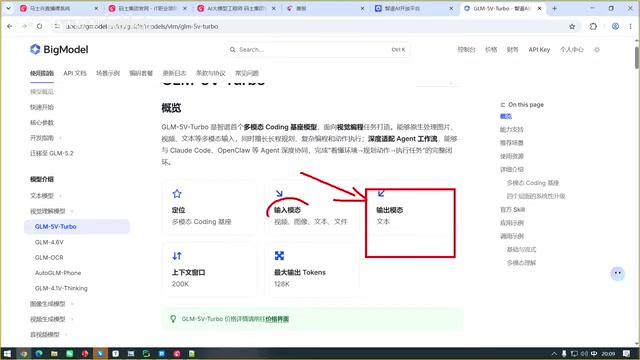The width and height of the screenshot is (640, 360).
Task: Click the 中 input method indicator
Action: click(594, 353)
